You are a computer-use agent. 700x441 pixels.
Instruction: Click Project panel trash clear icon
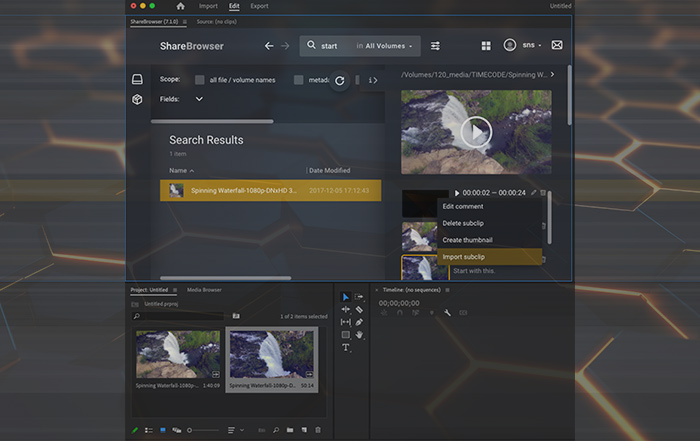(318, 430)
